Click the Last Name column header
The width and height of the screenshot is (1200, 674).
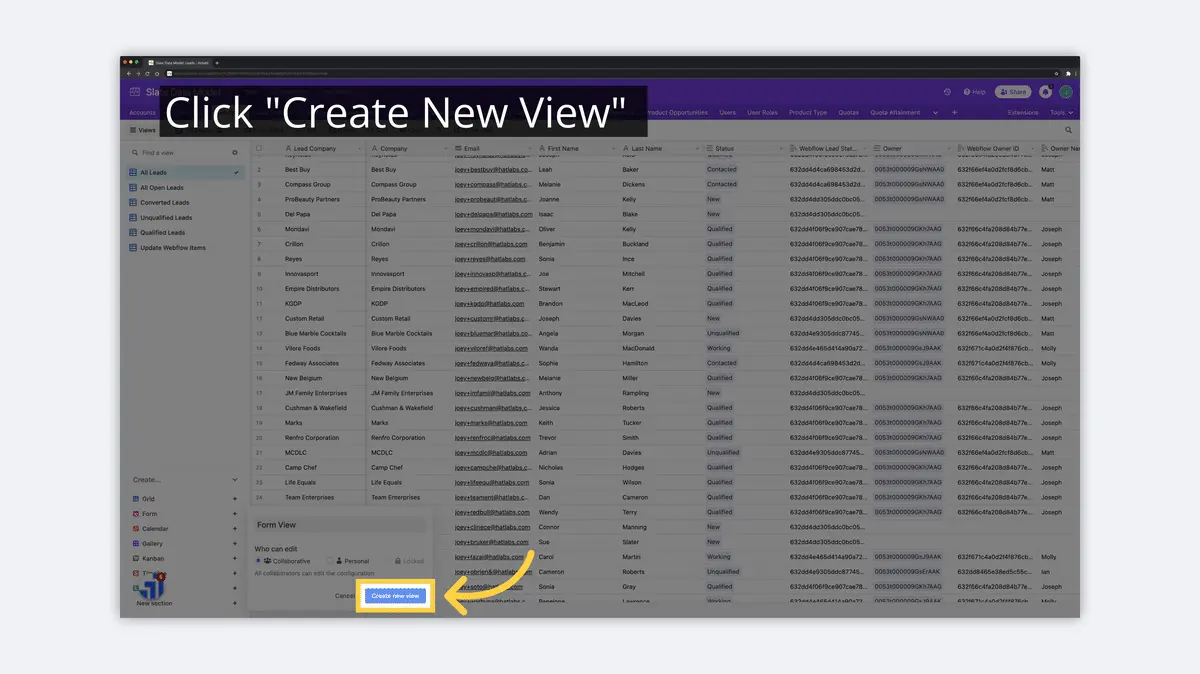click(x=660, y=149)
